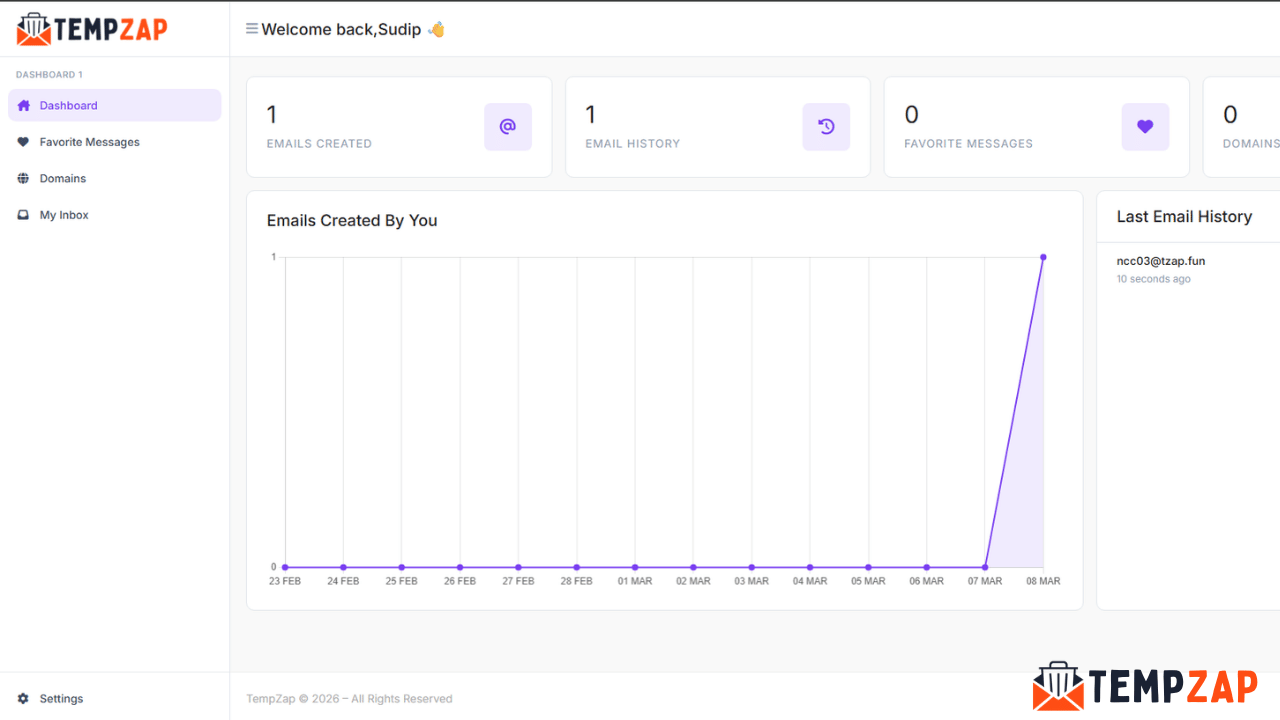Click the @ icon on Emails Created card
This screenshot has height=720, width=1280.
pyautogui.click(x=508, y=126)
